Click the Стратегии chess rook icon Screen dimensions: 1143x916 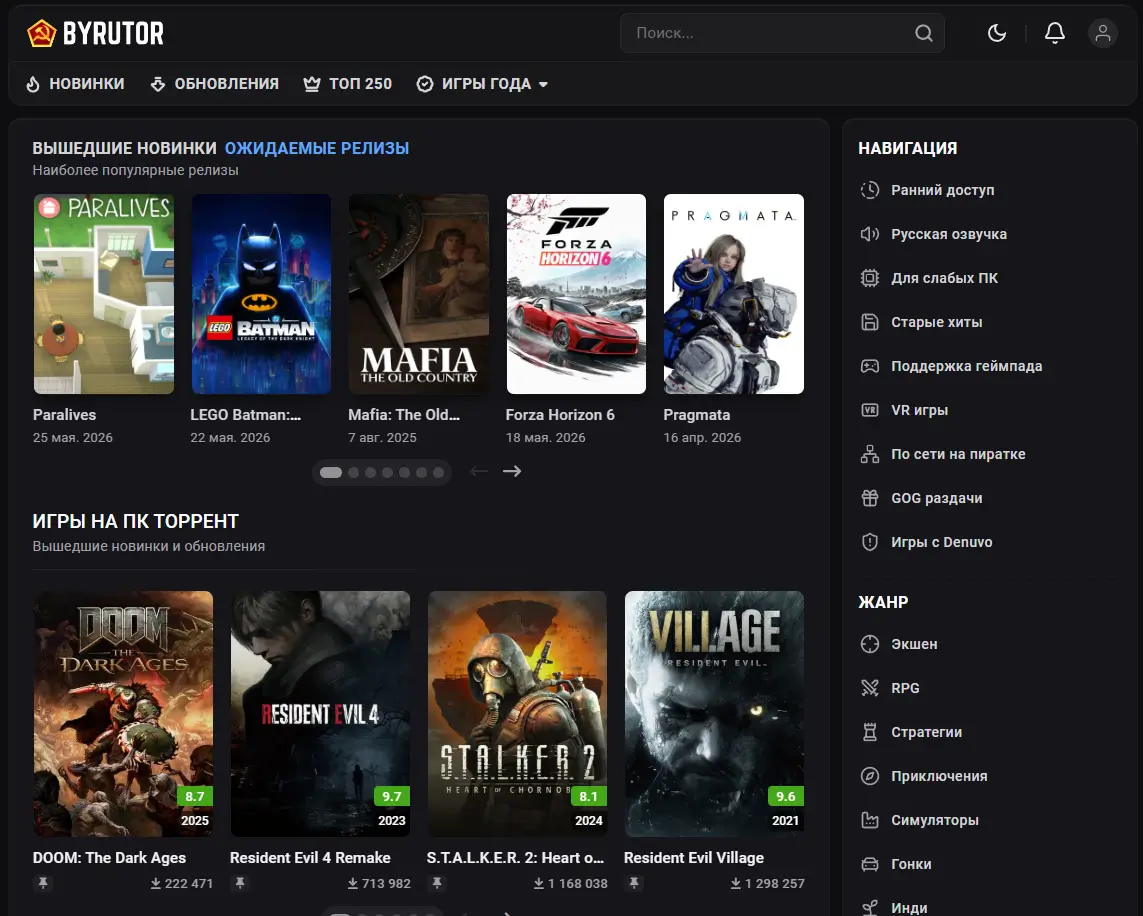click(870, 732)
